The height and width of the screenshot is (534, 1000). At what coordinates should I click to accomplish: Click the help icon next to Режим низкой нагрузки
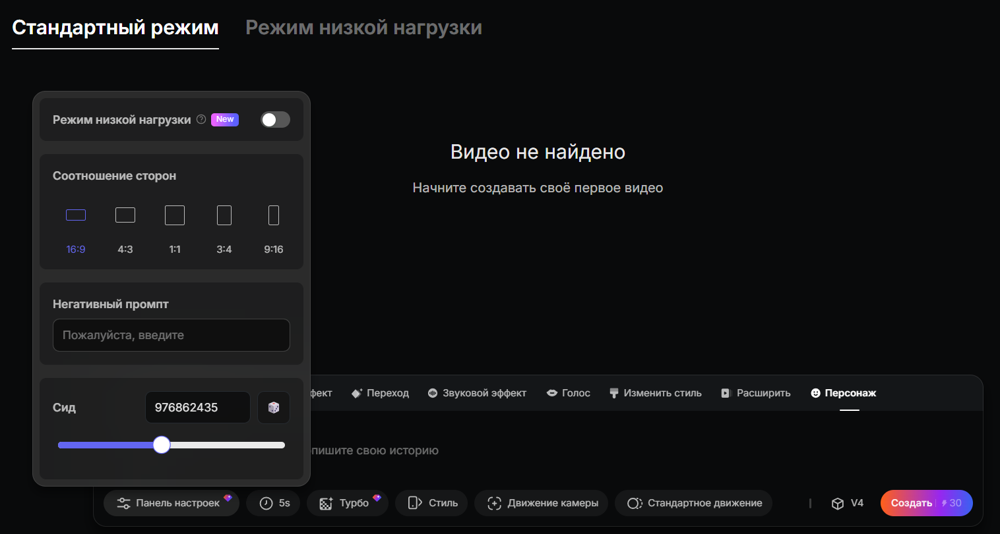tap(202, 119)
